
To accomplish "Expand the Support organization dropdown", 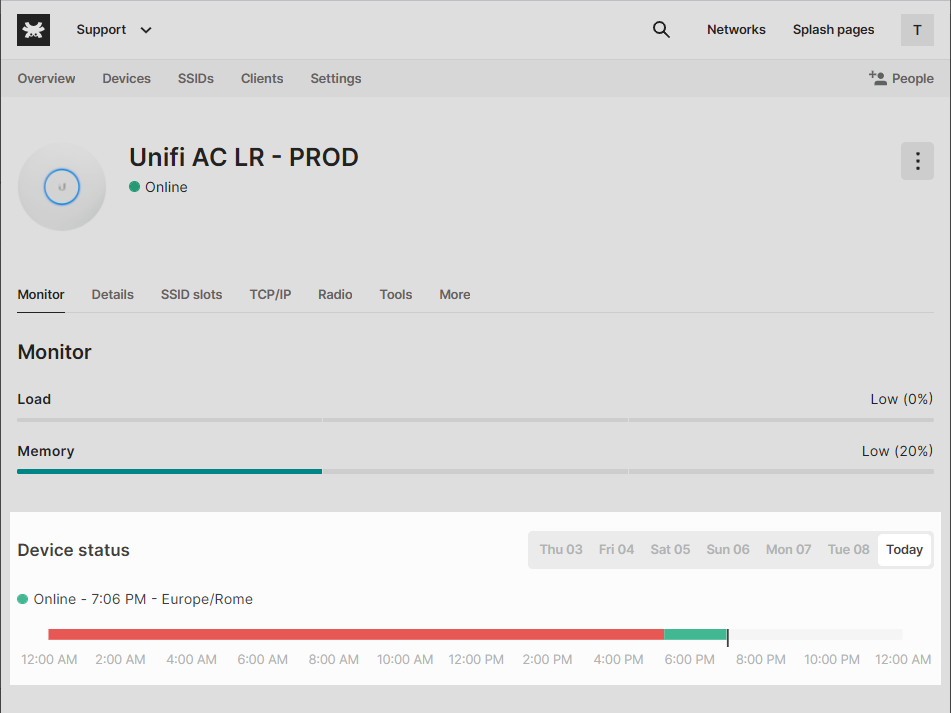I will (114, 30).
